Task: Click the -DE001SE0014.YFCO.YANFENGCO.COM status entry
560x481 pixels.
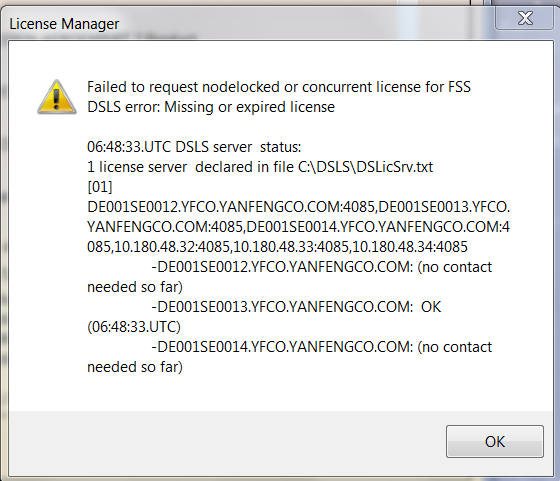Action: [x=321, y=347]
